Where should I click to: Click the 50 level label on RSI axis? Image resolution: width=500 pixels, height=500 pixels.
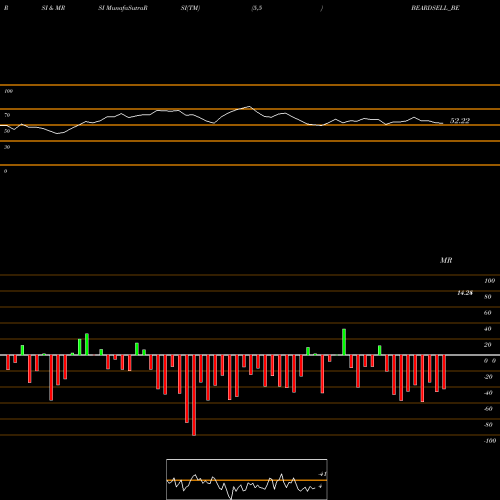(x=7, y=131)
